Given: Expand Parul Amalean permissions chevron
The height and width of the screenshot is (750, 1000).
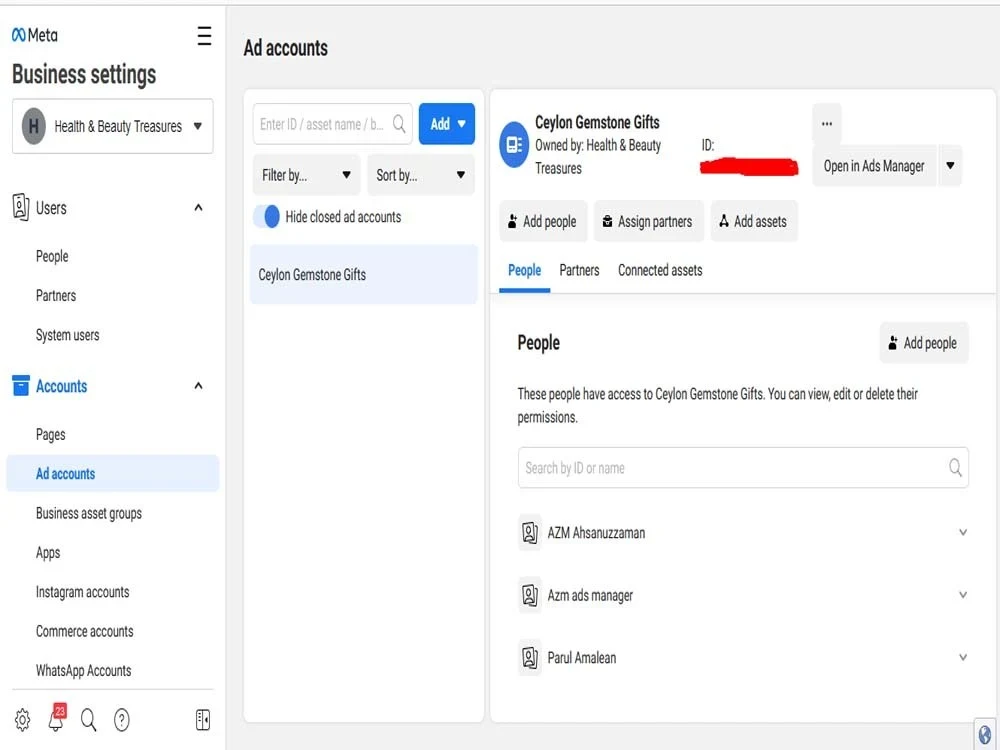Looking at the screenshot, I should pos(963,658).
